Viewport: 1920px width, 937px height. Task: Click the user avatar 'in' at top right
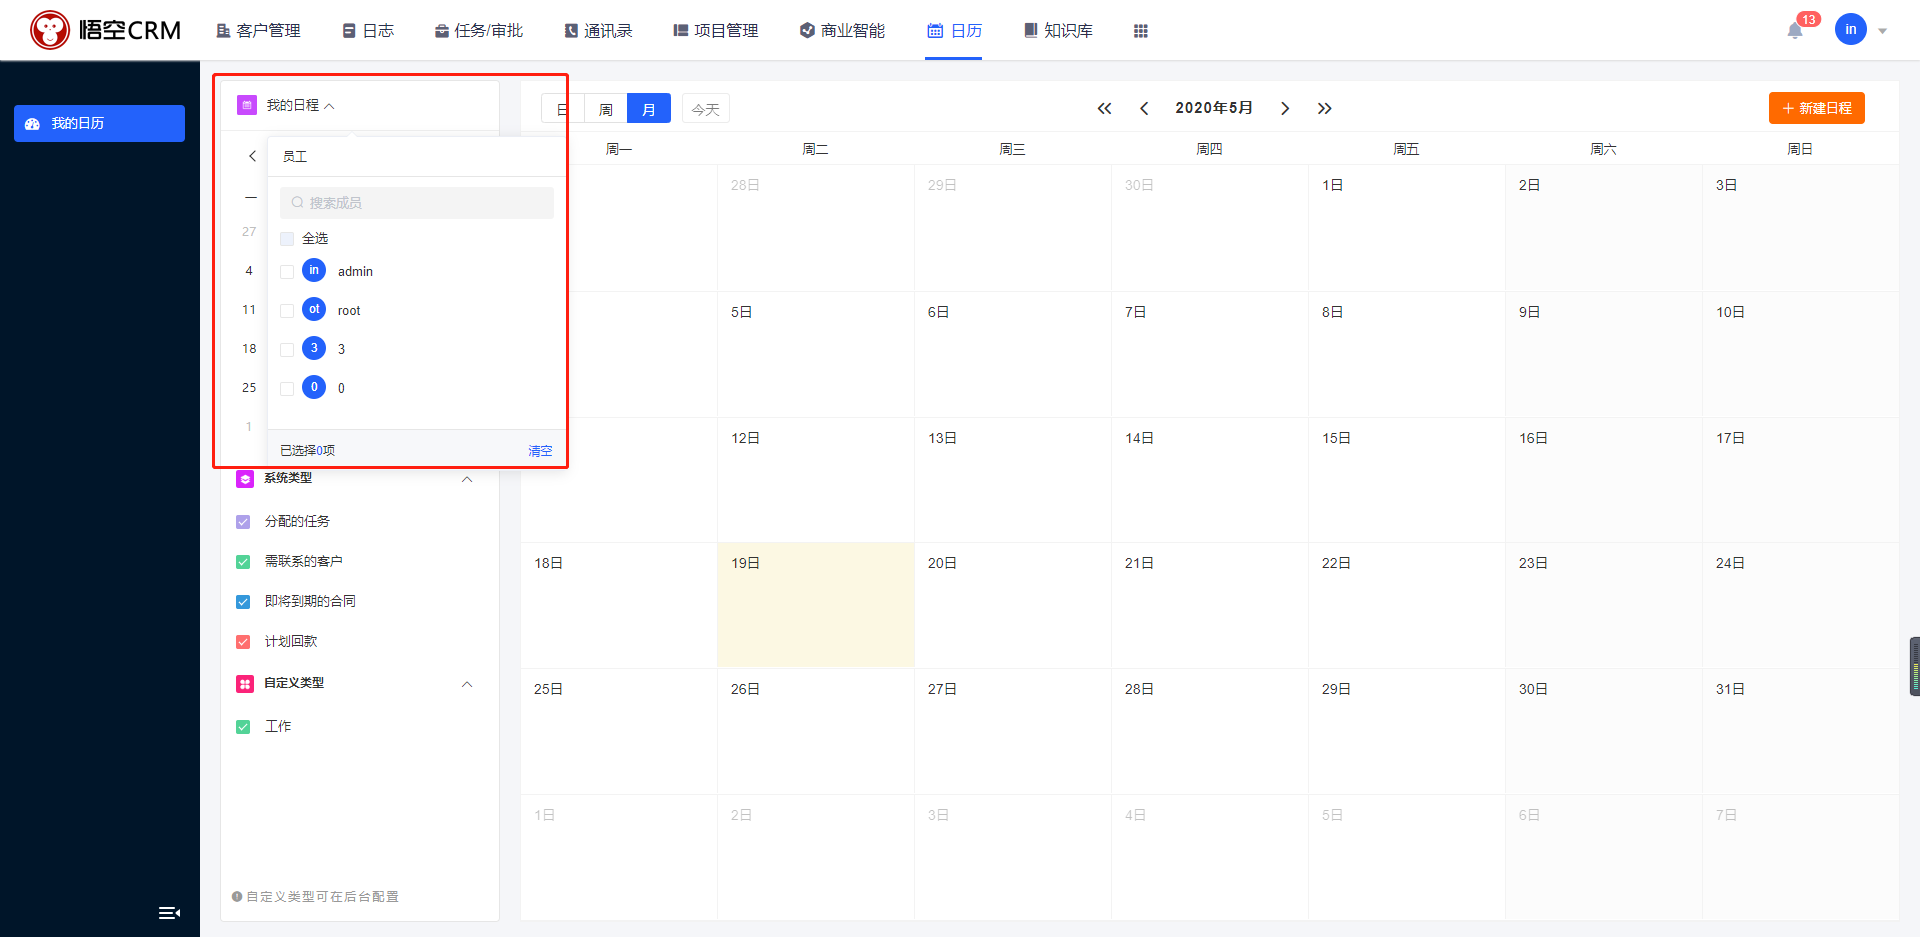(x=1850, y=30)
